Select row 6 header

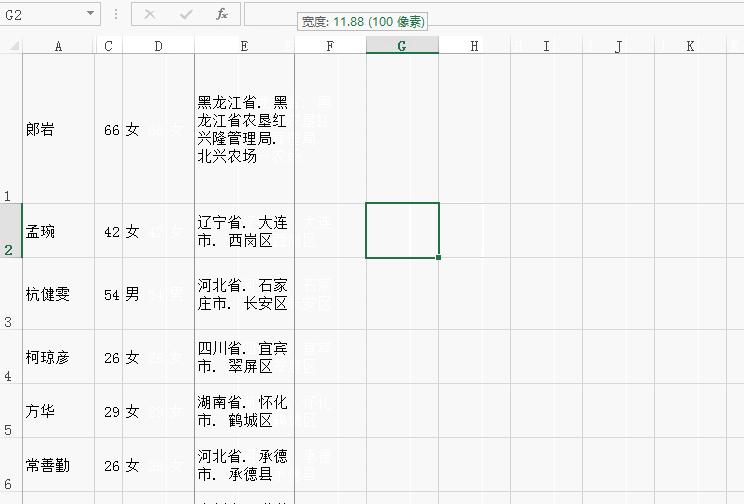point(11,465)
